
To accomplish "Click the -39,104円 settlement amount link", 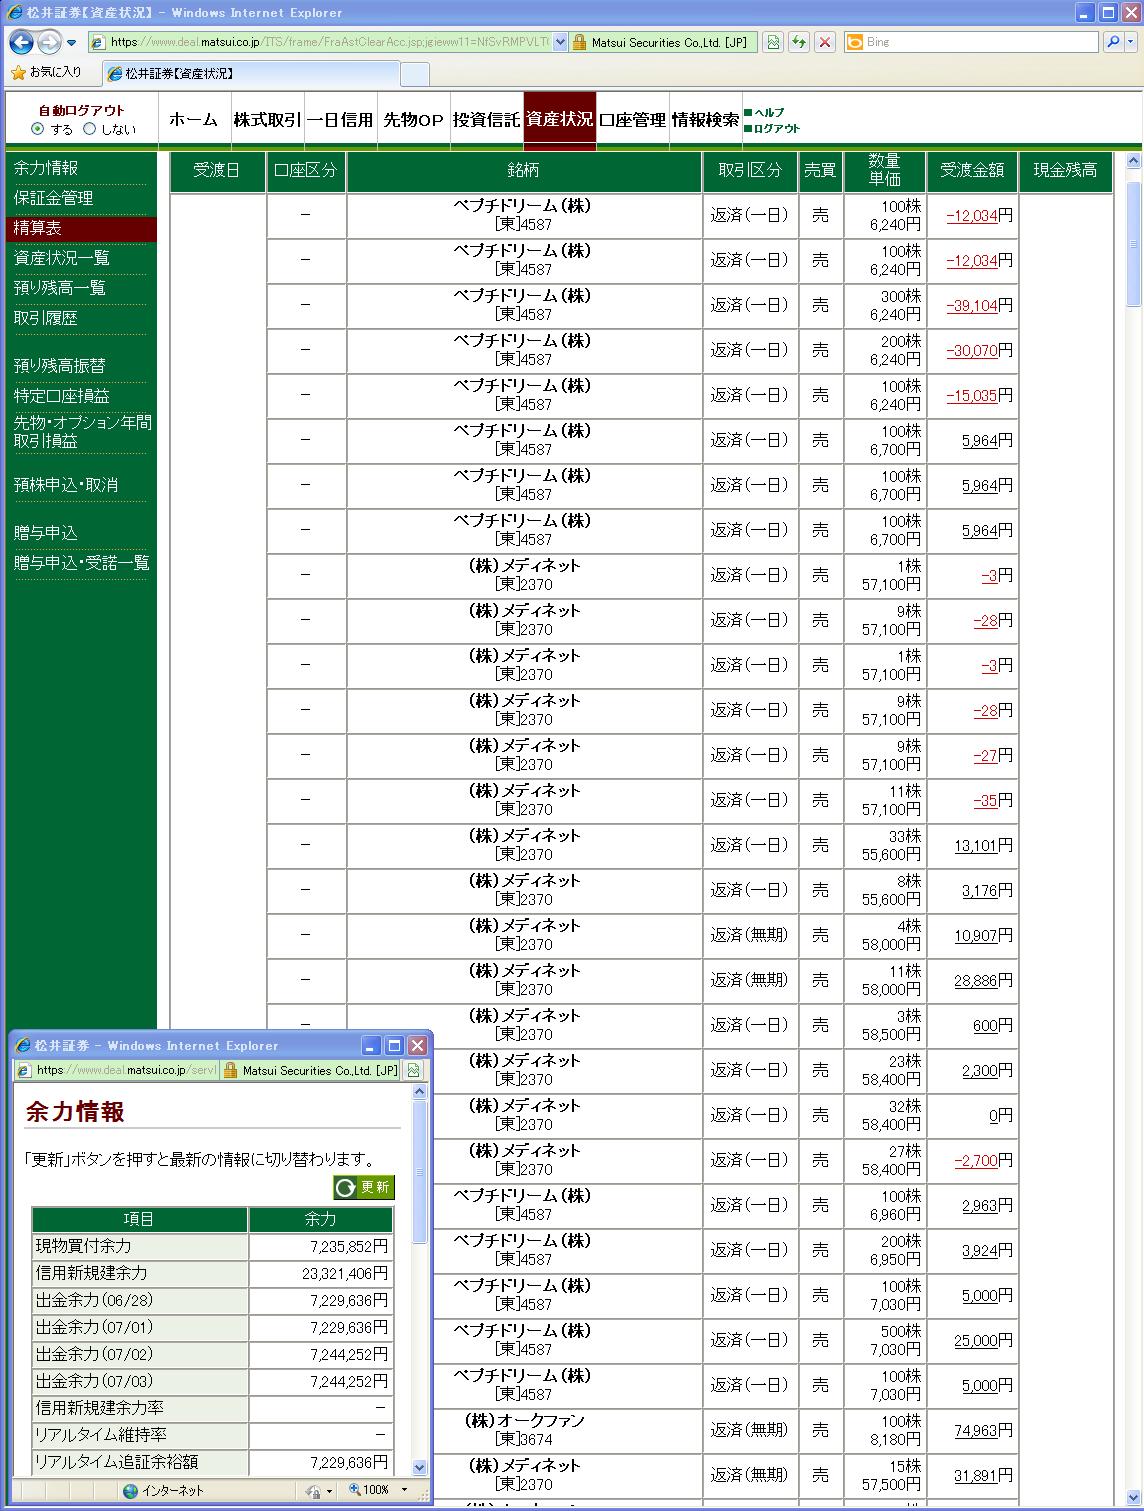I will (x=972, y=306).
